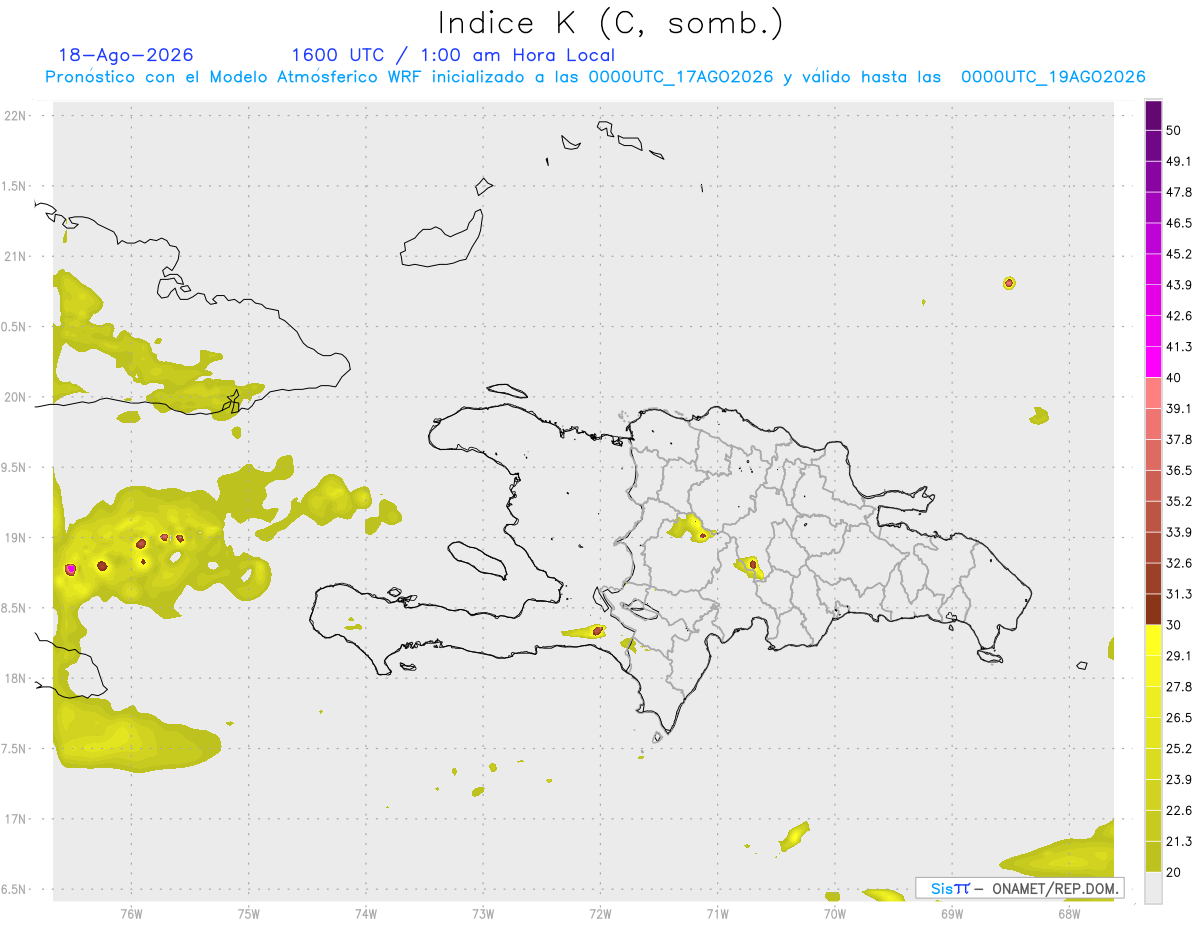Click the "32.6" colorbar value
1200x927 pixels.
pyautogui.click(x=1179, y=563)
